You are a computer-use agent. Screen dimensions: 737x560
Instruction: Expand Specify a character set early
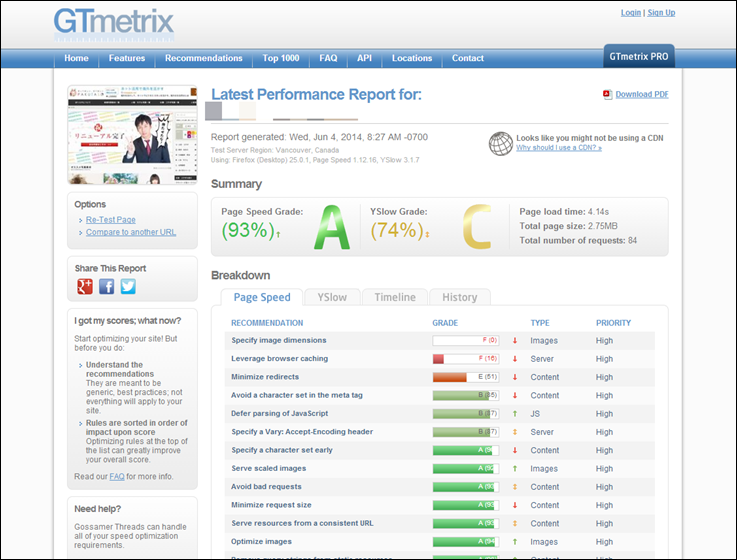[x=282, y=450]
